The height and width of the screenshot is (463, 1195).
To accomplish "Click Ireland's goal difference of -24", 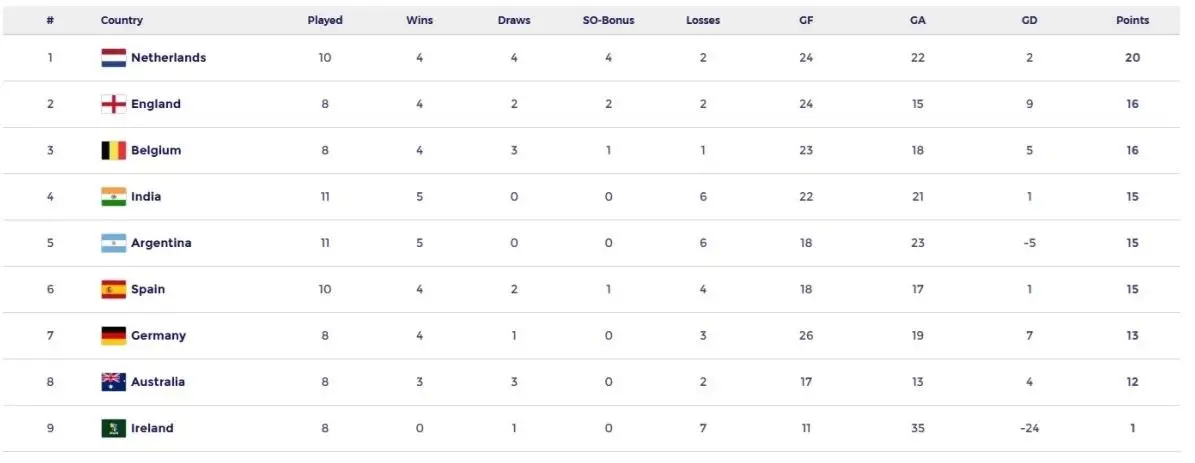I will click(x=1029, y=428).
